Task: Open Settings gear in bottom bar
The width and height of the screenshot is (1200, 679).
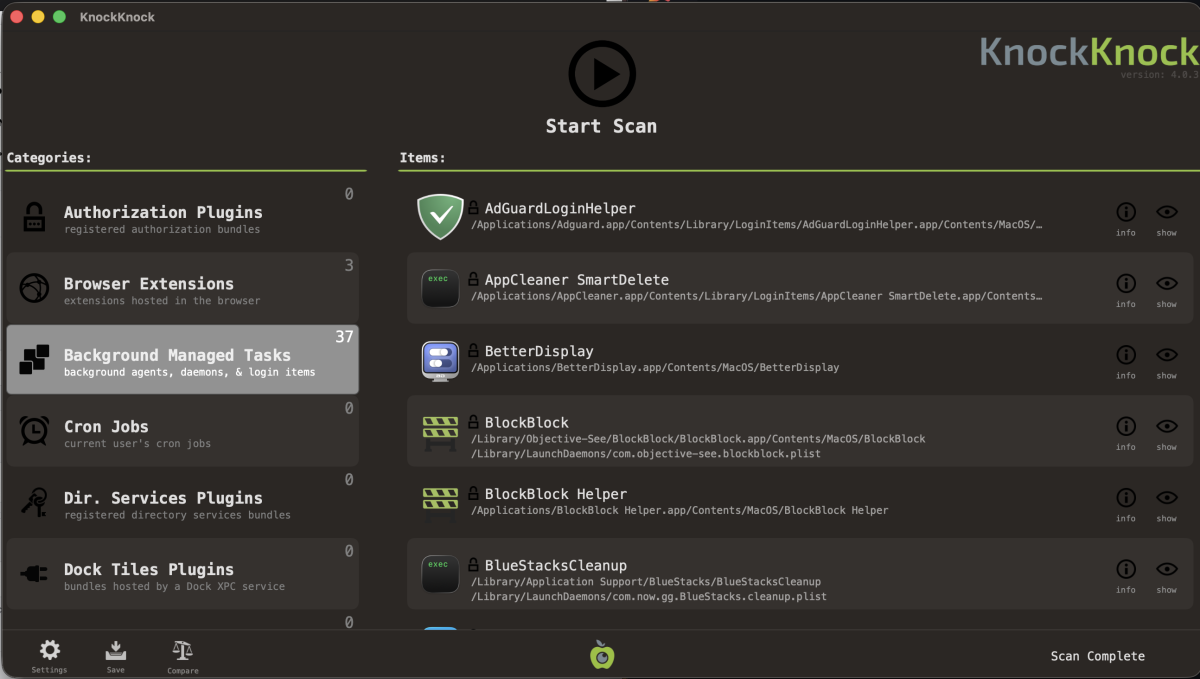Action: tap(49, 650)
